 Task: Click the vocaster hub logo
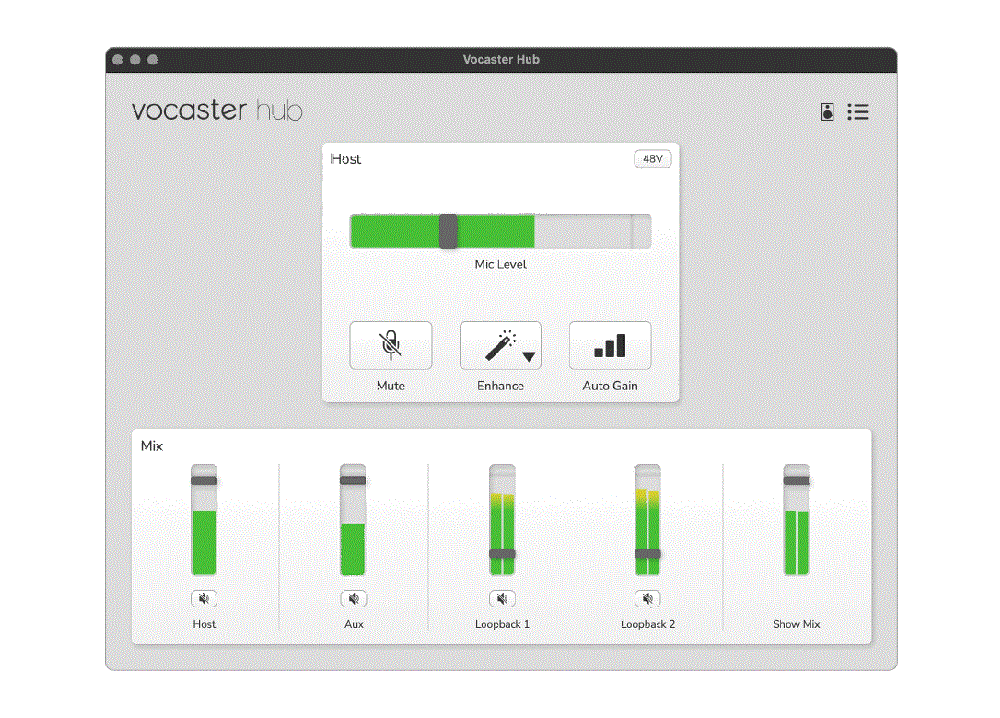[x=217, y=110]
